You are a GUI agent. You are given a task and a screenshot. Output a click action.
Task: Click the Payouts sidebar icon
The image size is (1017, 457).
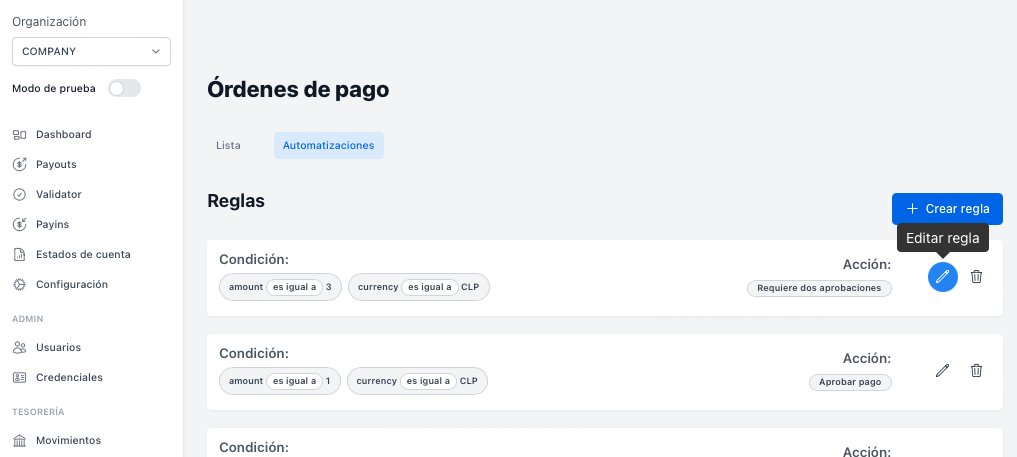[x=19, y=165]
